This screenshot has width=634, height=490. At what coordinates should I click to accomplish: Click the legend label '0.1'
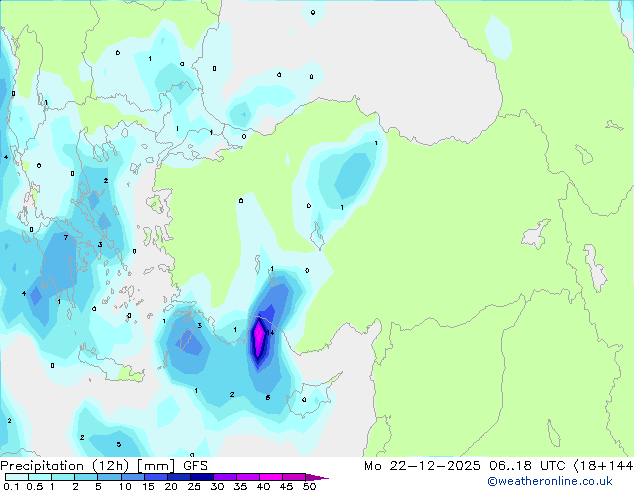11,486
